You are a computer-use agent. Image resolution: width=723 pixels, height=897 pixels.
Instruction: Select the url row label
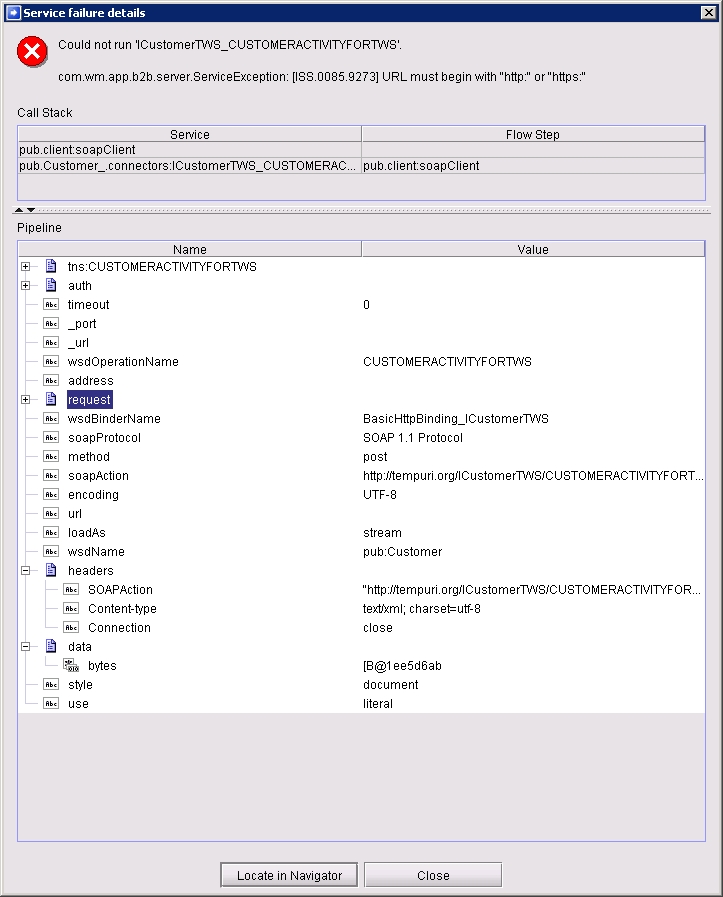75,514
